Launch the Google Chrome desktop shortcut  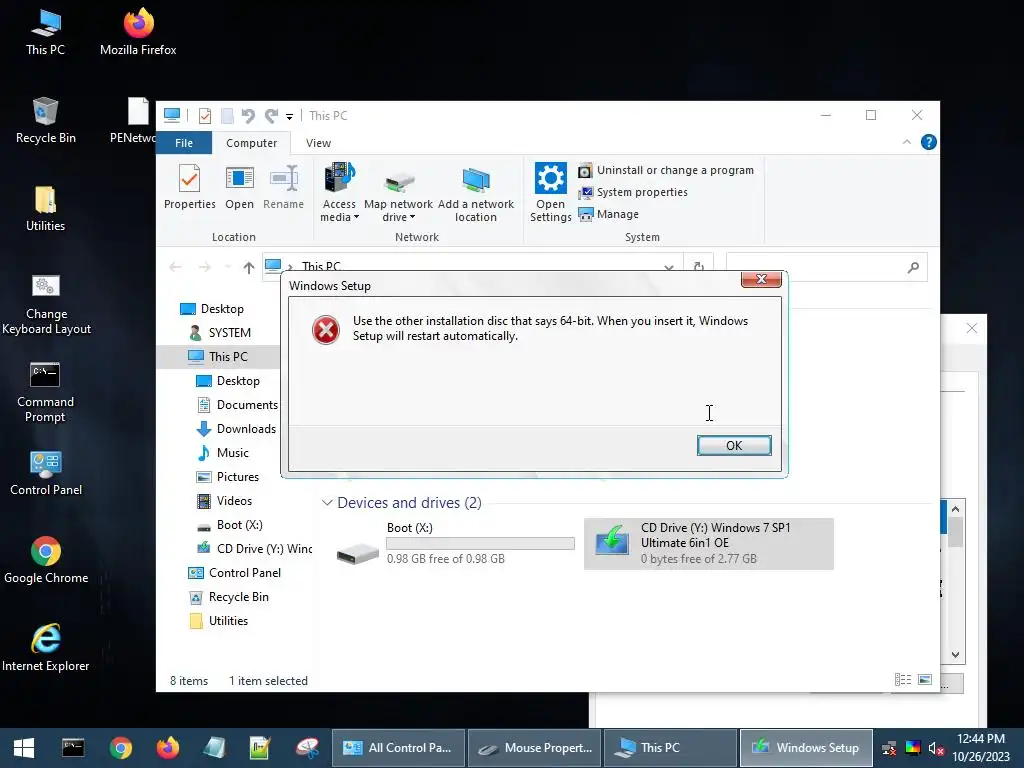pos(46,561)
